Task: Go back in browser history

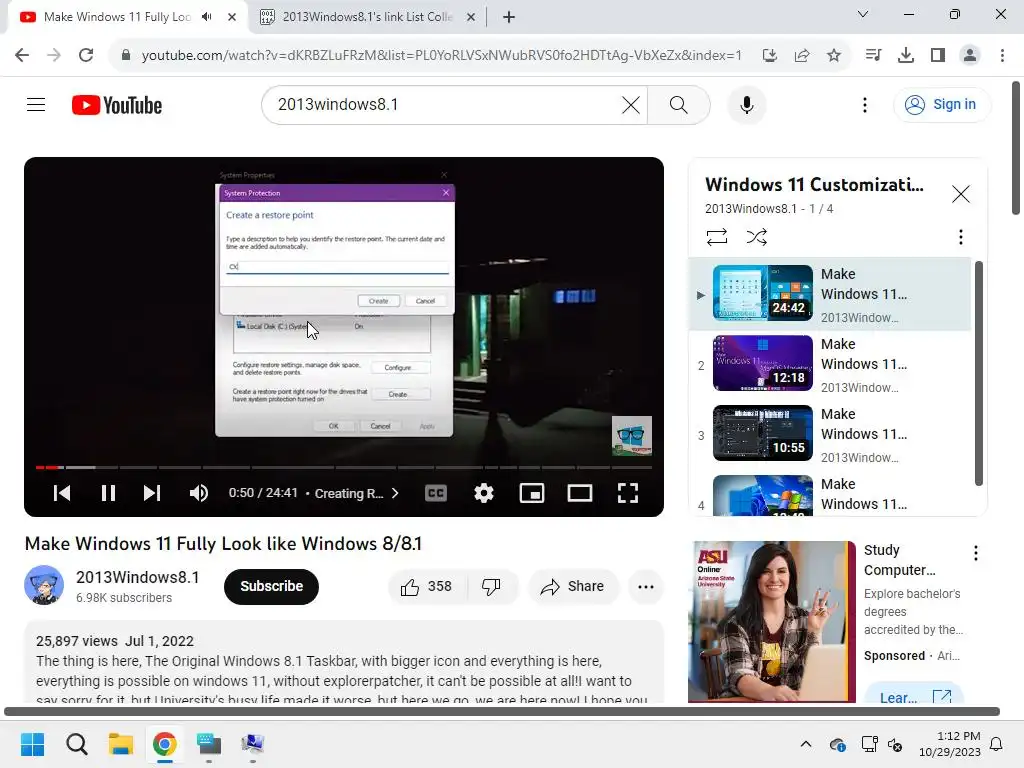Action: click(22, 55)
